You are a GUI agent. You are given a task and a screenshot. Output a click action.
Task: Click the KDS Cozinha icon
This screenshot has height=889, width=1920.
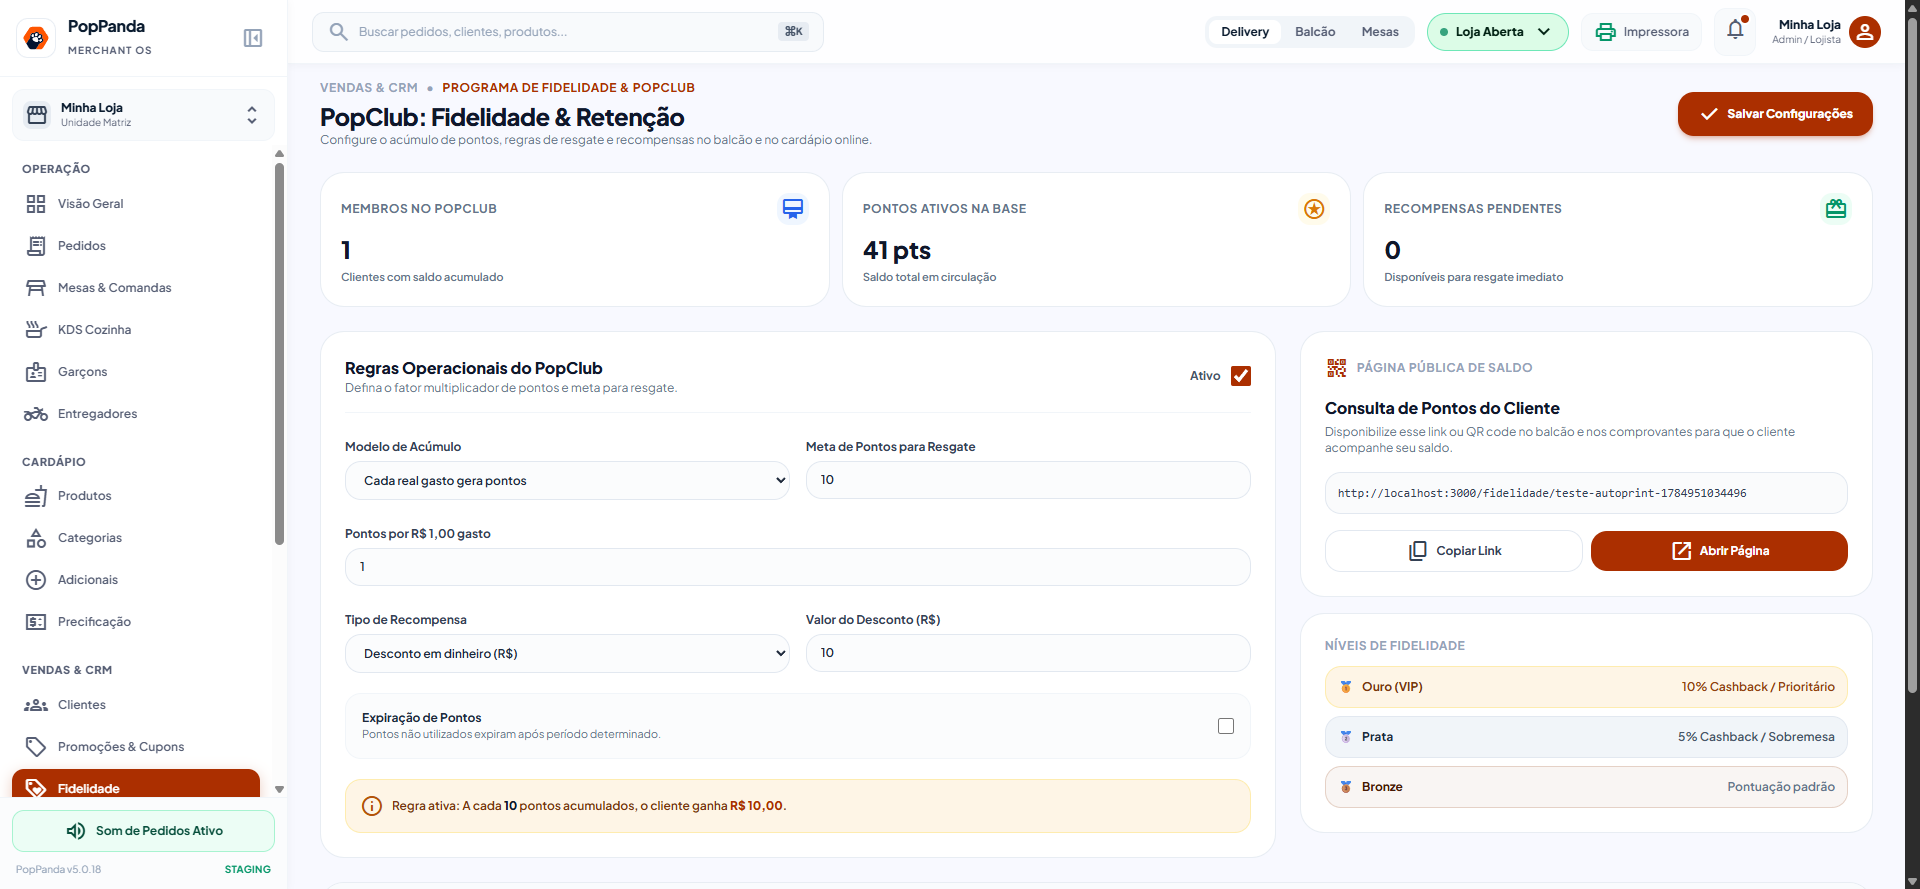click(36, 330)
